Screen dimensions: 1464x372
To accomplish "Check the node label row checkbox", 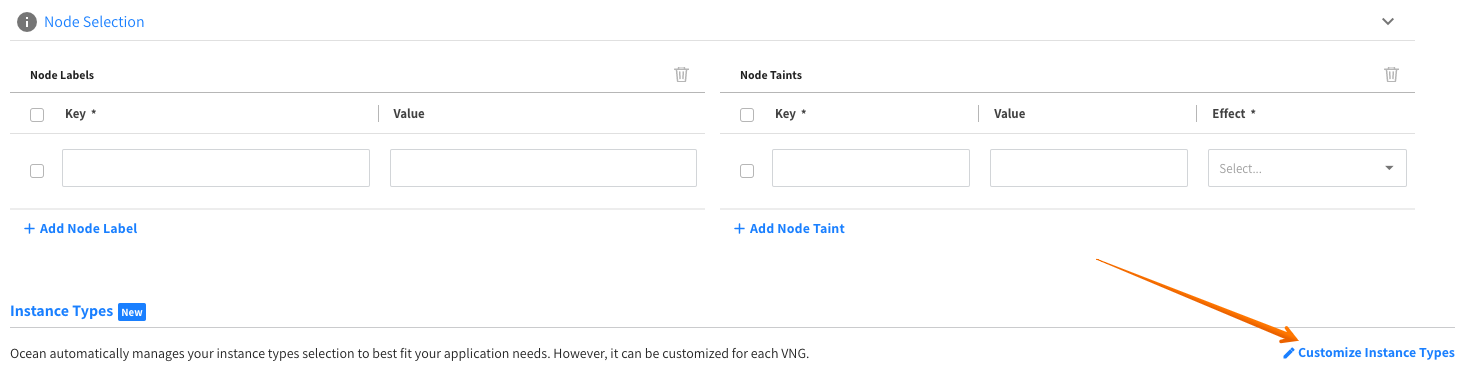I will click(37, 171).
